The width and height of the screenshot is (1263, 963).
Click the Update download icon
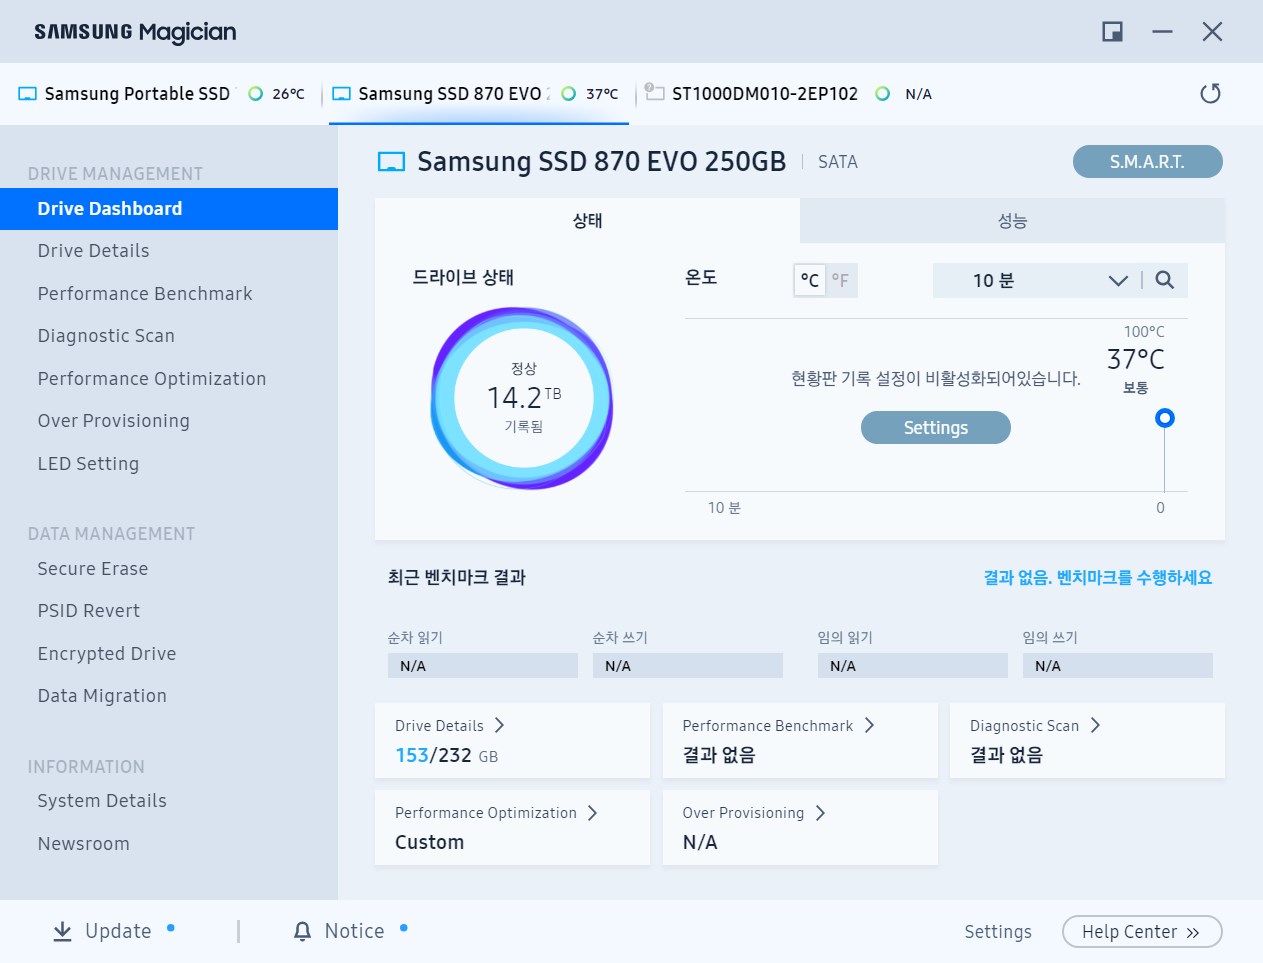point(59,931)
